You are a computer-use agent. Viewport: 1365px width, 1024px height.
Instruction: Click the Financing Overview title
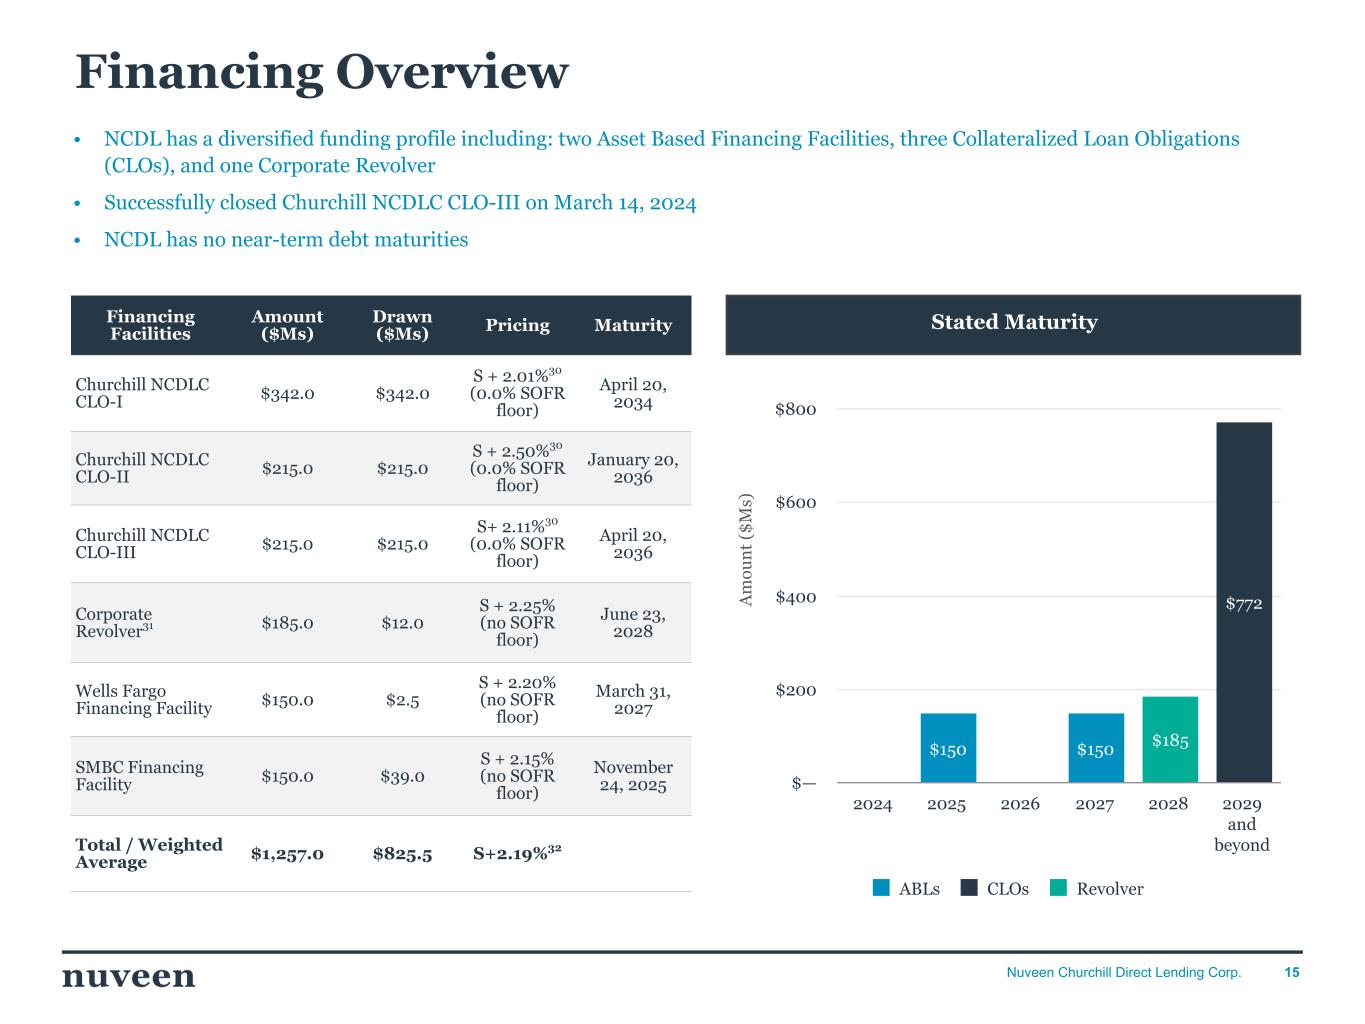(322, 72)
